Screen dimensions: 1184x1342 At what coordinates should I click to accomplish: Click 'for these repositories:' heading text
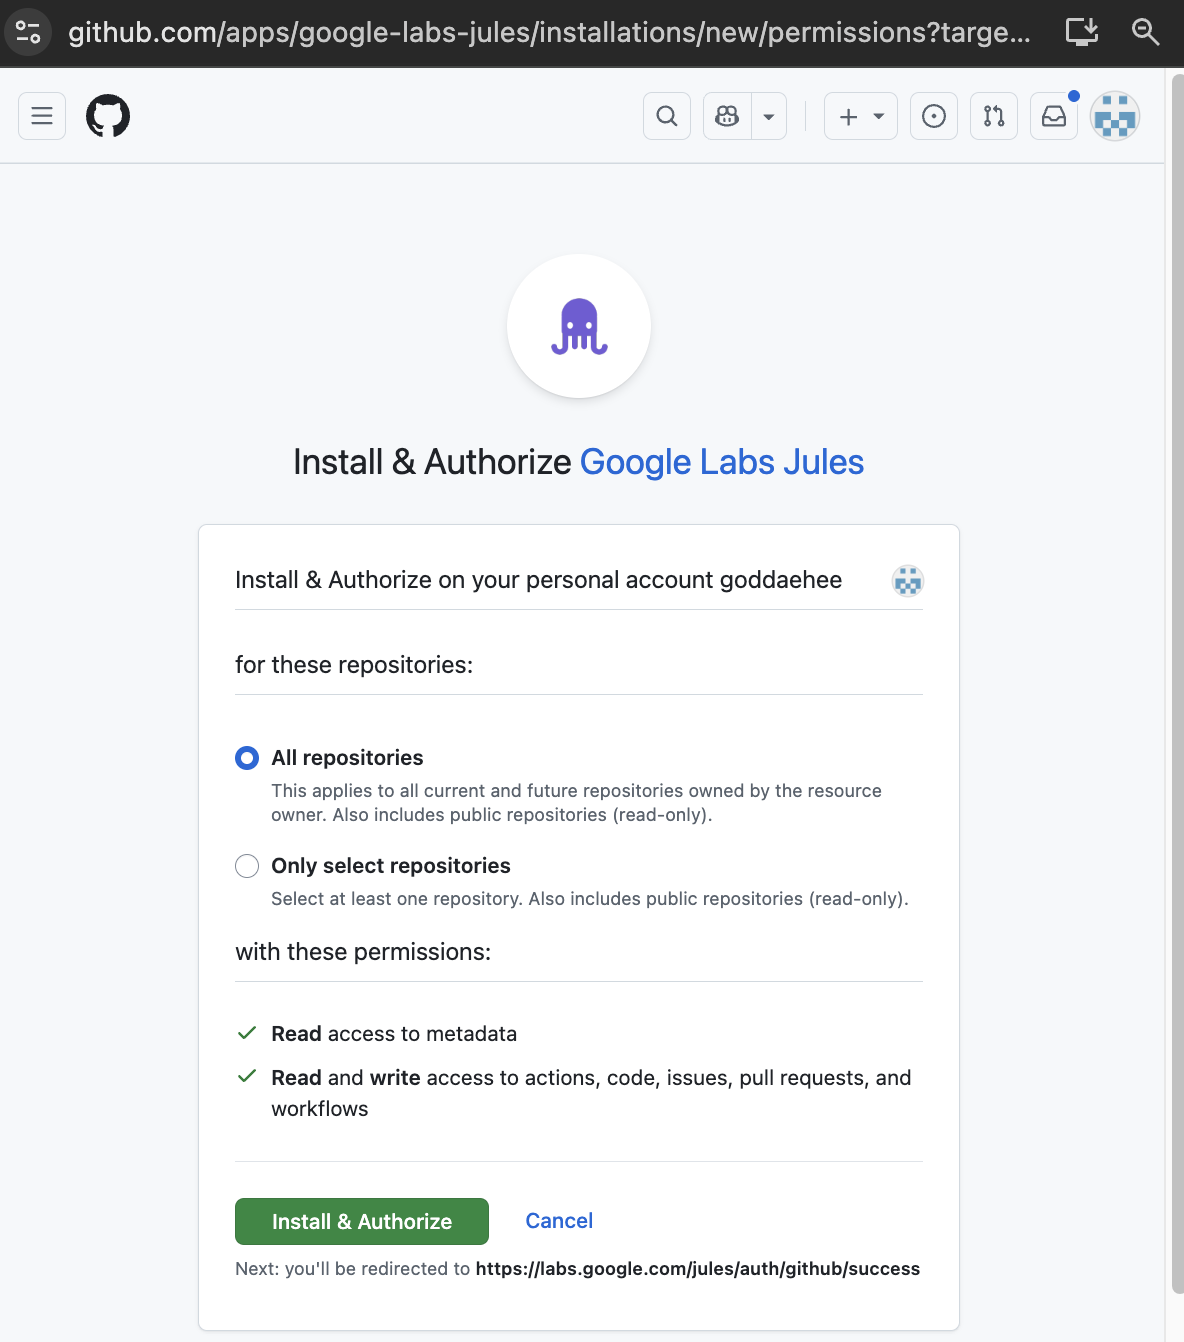(x=354, y=665)
